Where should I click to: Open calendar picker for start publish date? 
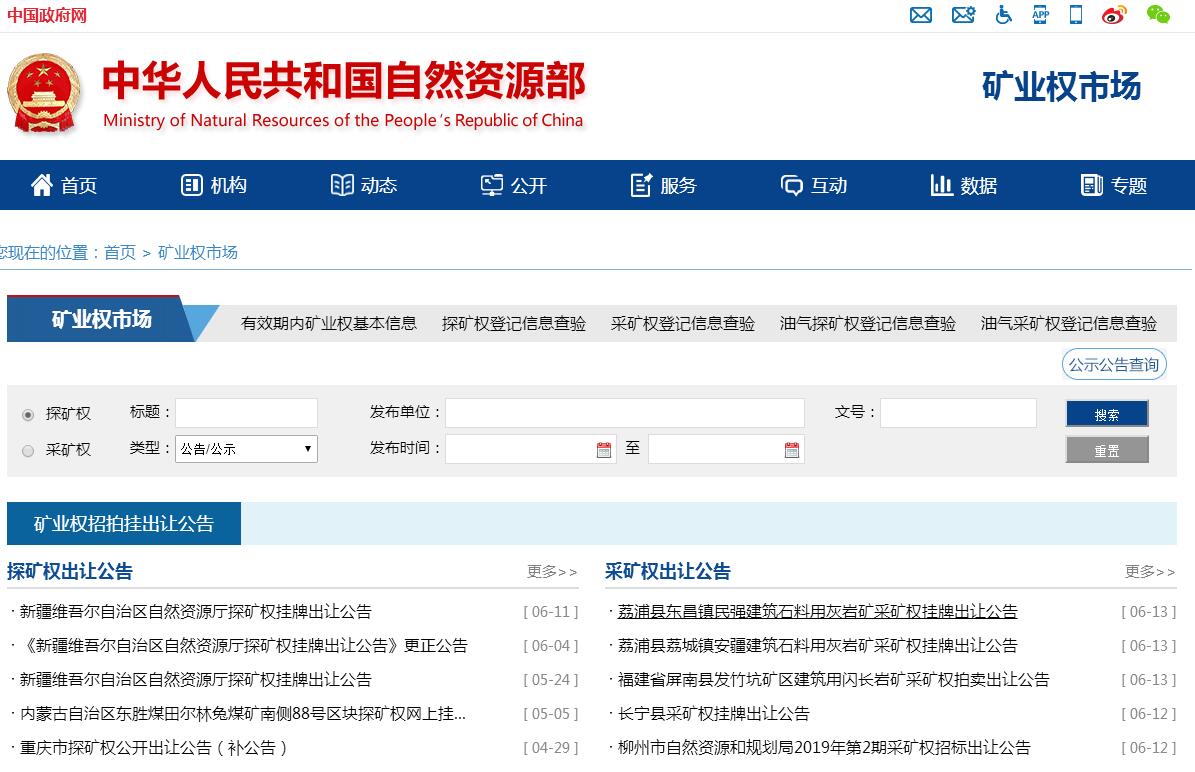click(x=604, y=450)
